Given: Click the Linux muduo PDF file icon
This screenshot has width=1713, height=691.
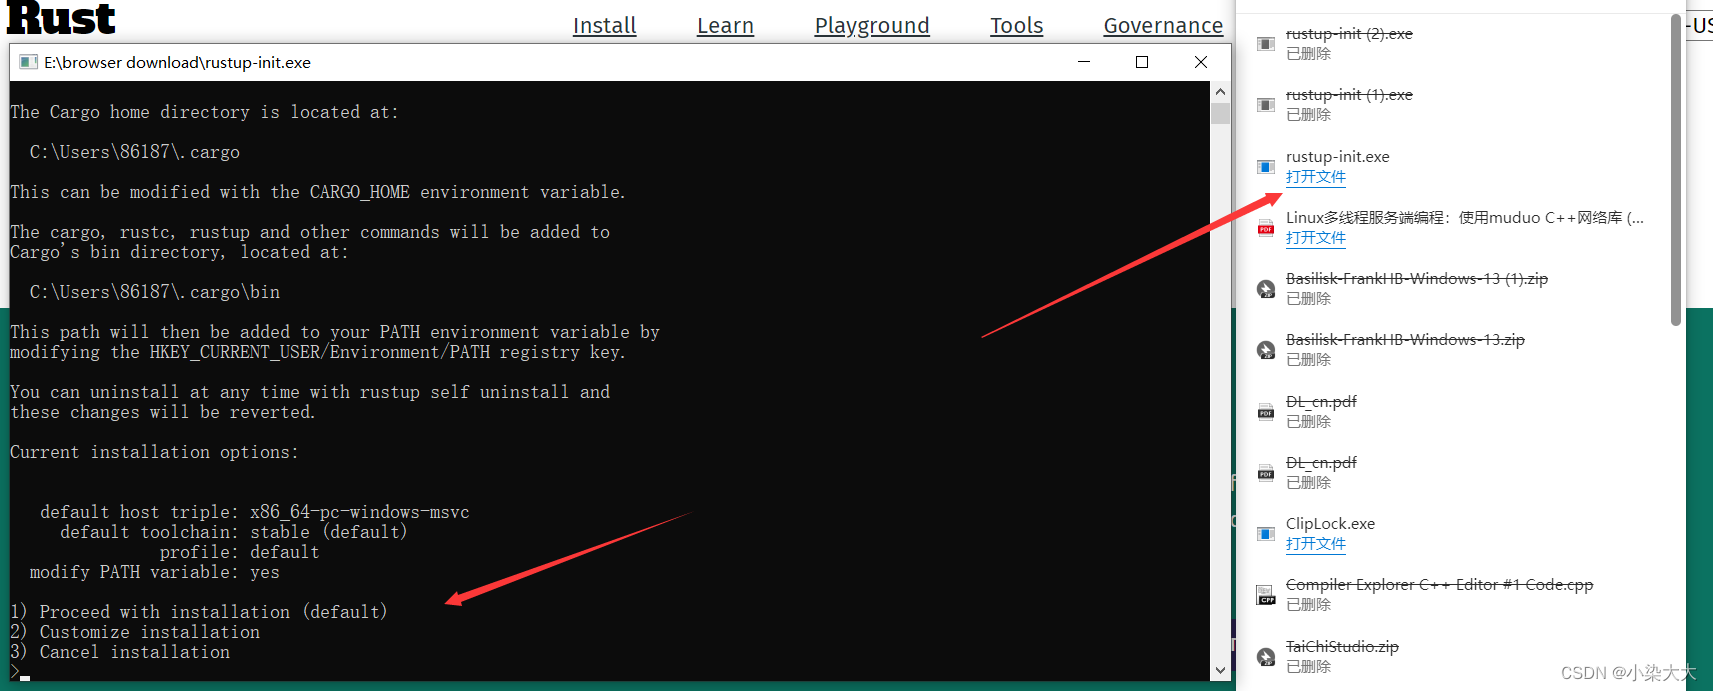Looking at the screenshot, I should tap(1266, 228).
